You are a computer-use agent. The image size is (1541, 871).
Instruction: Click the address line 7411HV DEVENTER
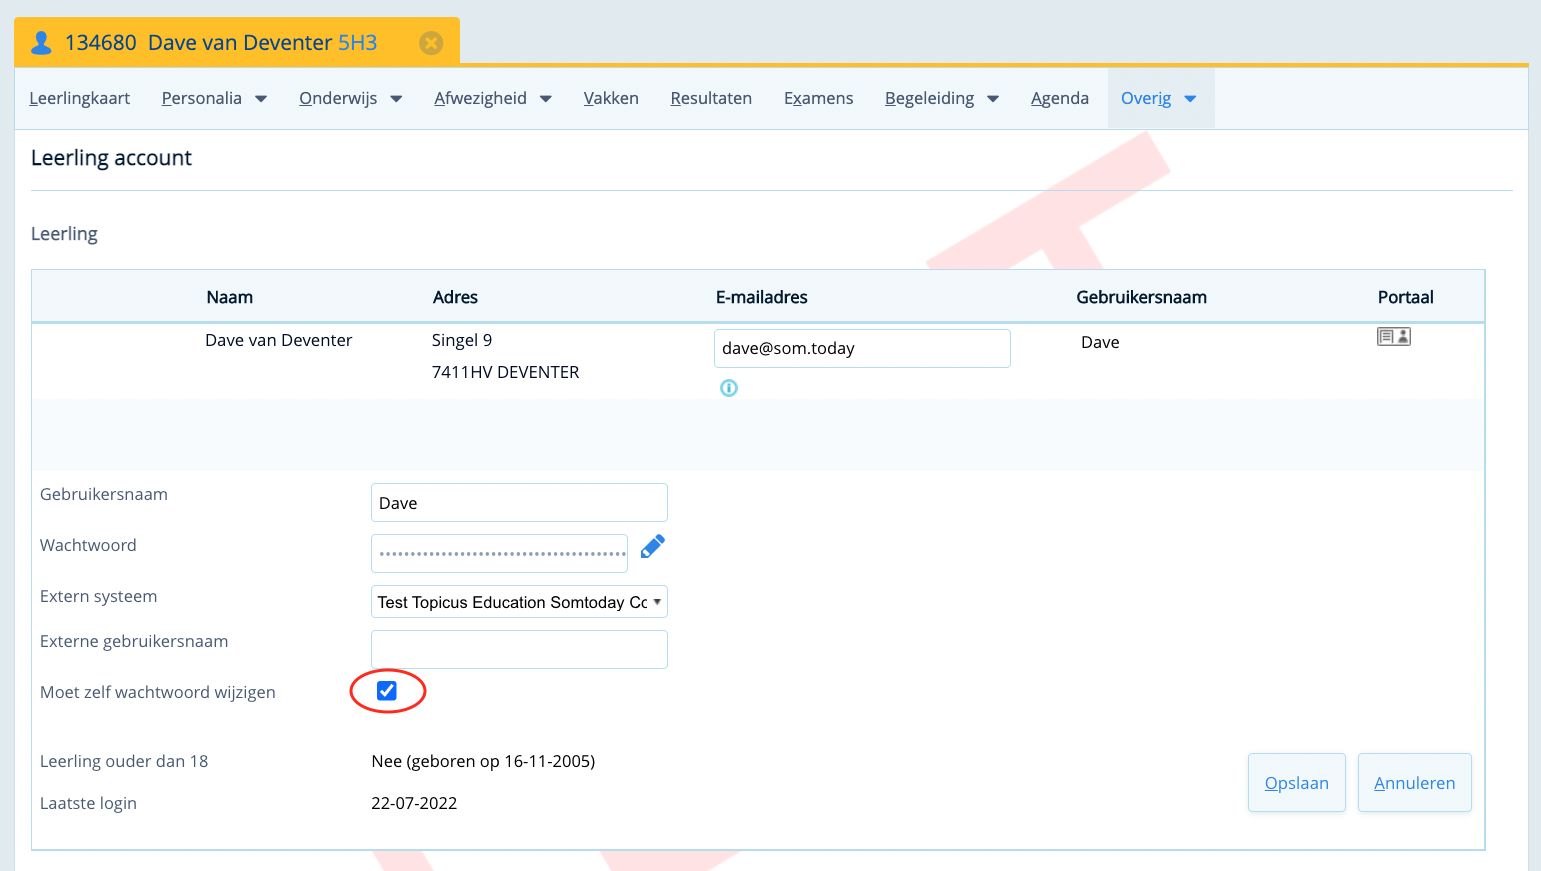click(506, 372)
